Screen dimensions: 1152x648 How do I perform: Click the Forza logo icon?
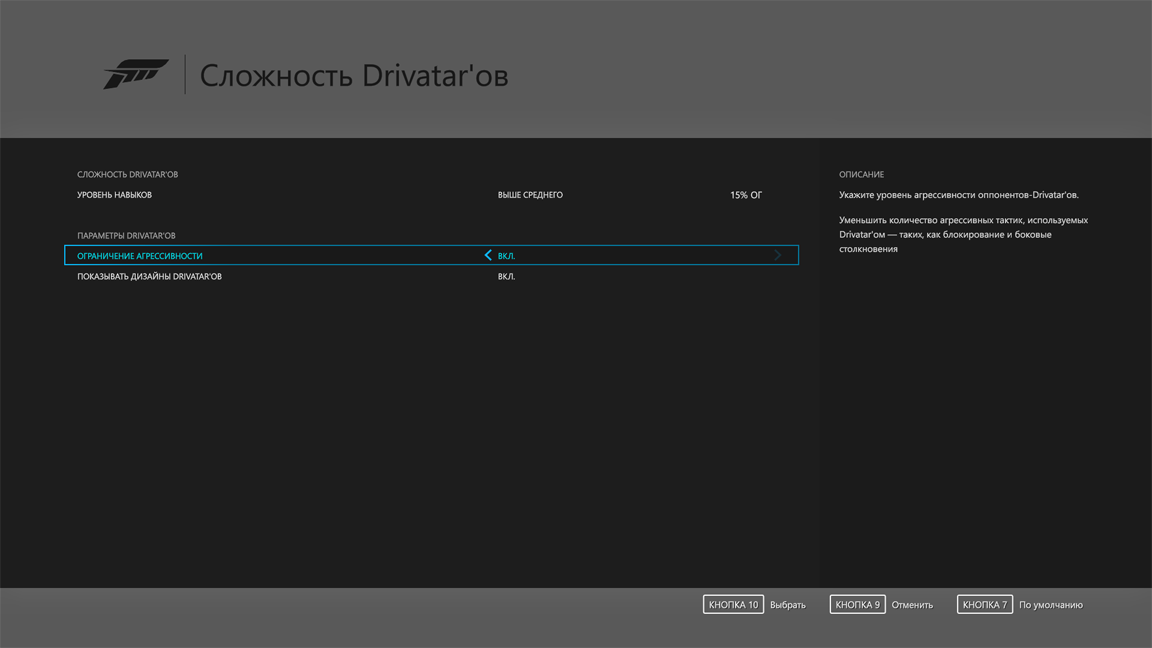(136, 73)
